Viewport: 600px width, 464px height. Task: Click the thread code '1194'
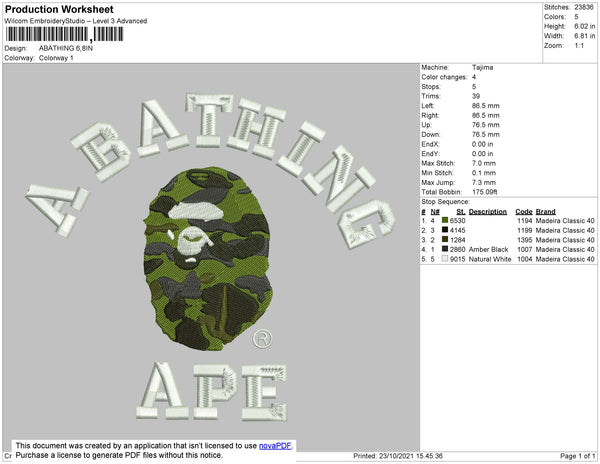pos(525,221)
